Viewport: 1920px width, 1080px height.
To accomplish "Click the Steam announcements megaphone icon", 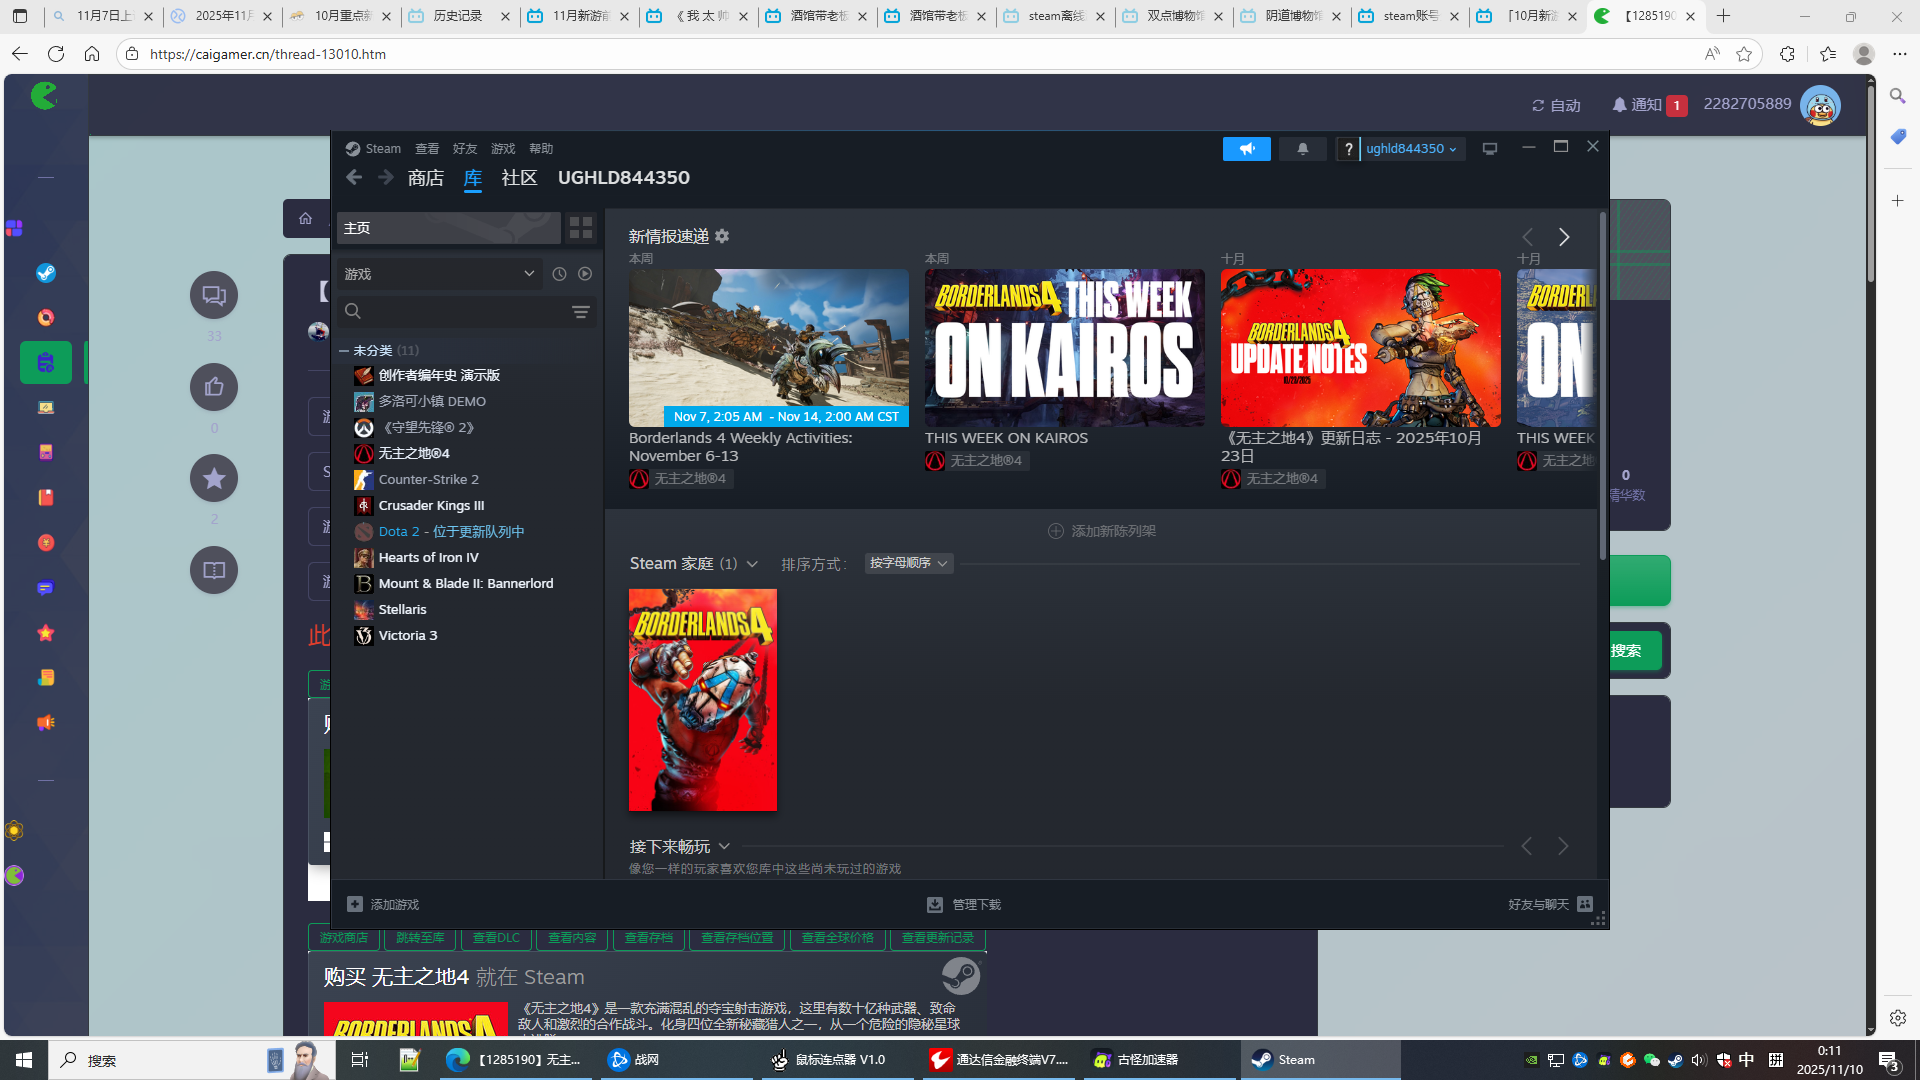I will [x=1246, y=149].
